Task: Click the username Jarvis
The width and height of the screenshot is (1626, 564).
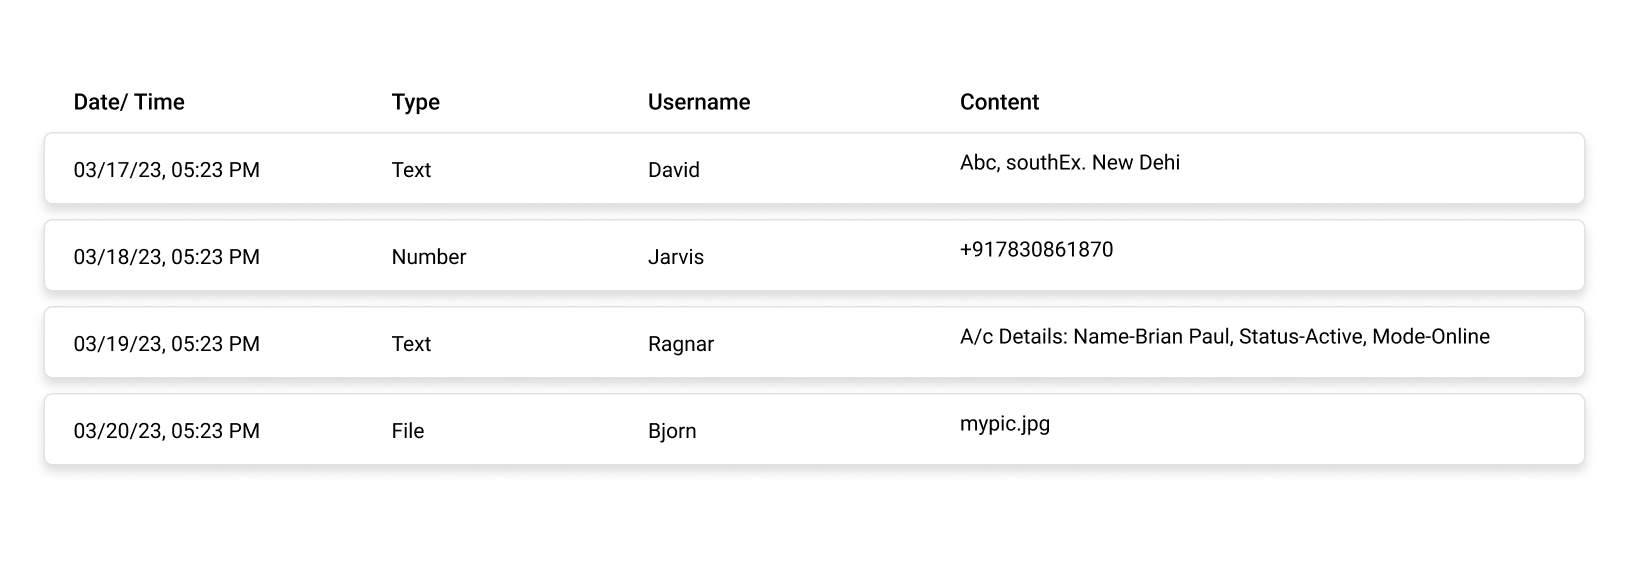Action: pyautogui.click(x=676, y=257)
